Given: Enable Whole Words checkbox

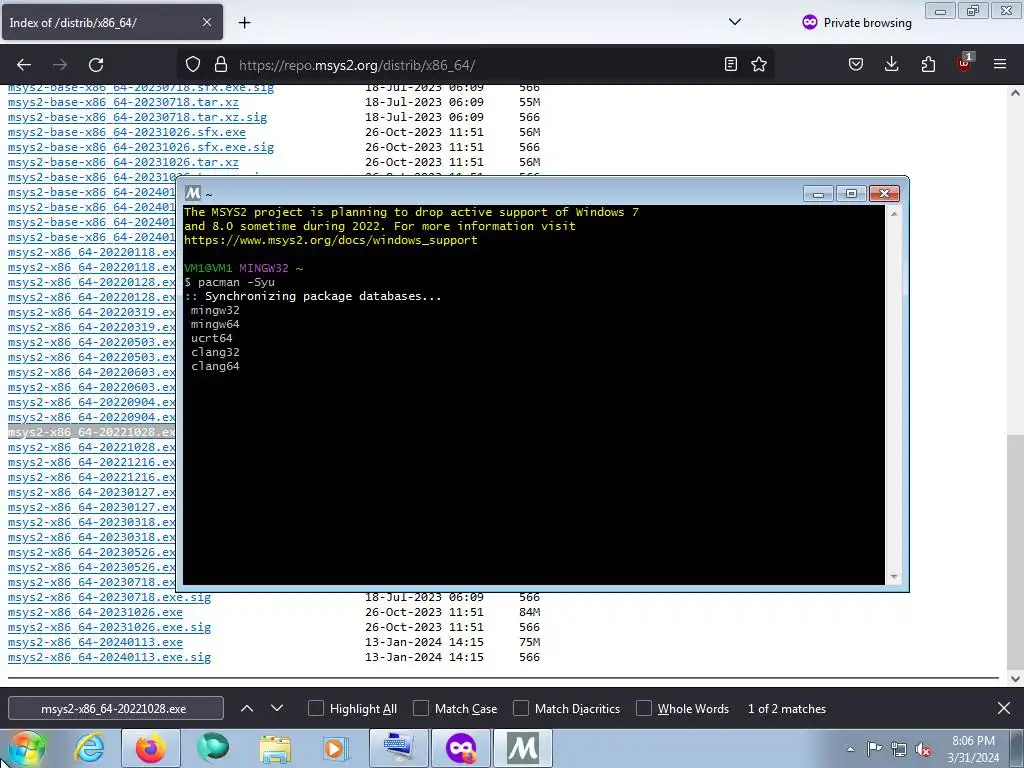Looking at the screenshot, I should click(x=644, y=709).
